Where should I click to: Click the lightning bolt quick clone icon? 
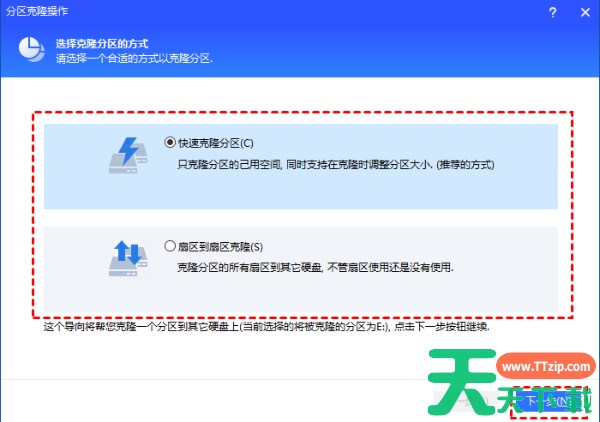coord(128,155)
